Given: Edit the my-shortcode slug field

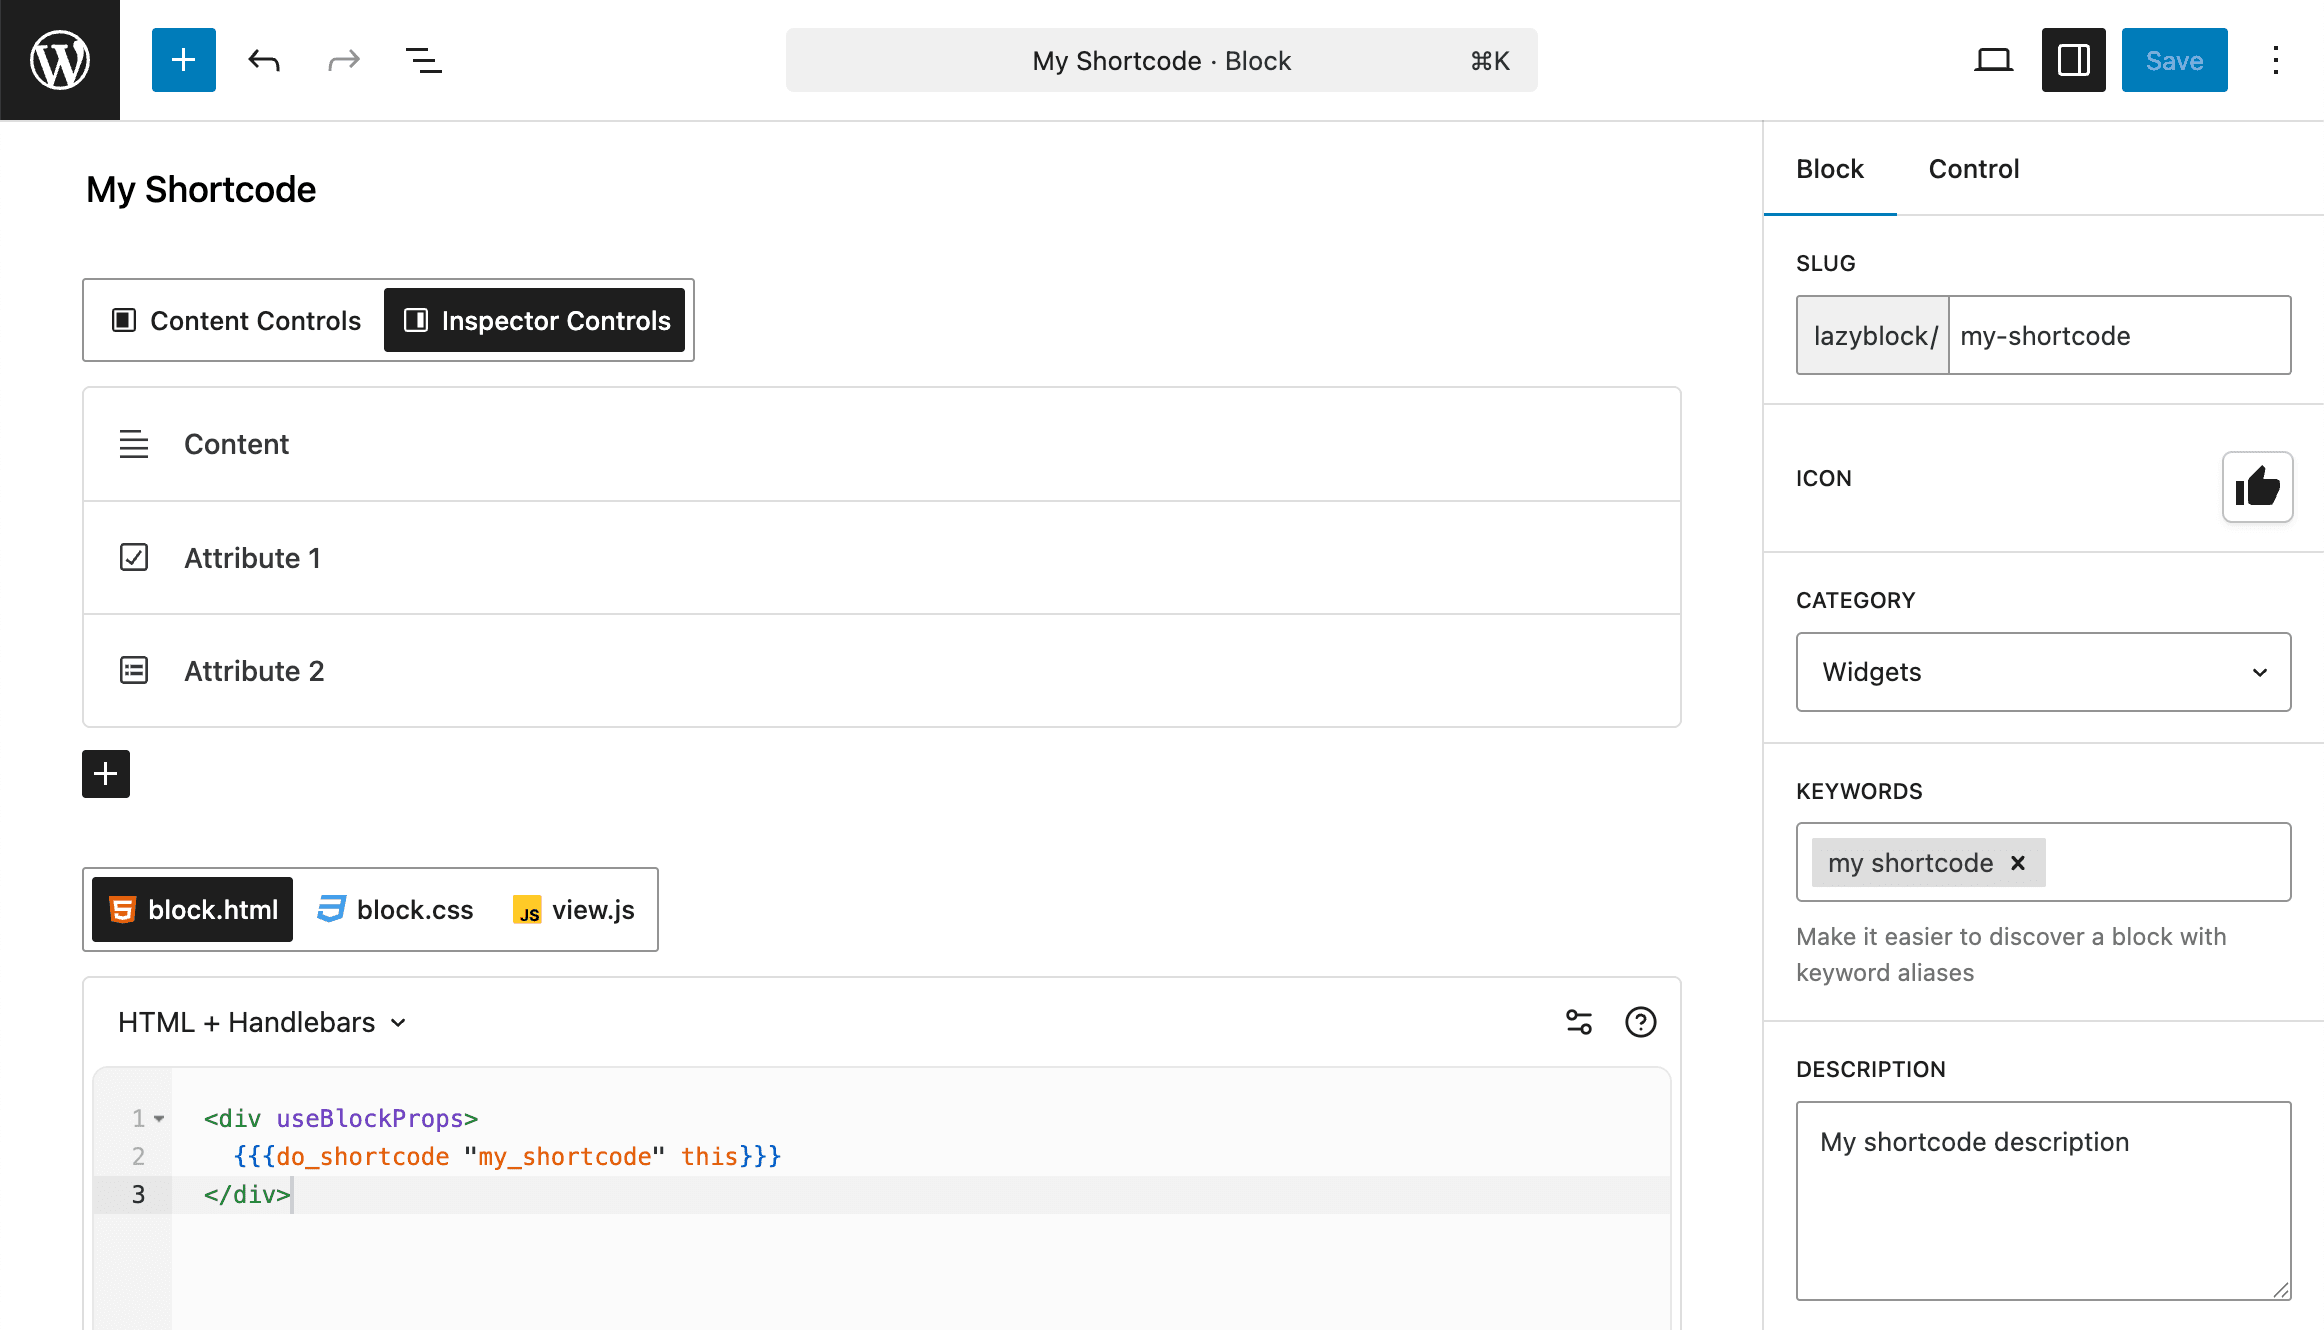Looking at the screenshot, I should [2119, 335].
